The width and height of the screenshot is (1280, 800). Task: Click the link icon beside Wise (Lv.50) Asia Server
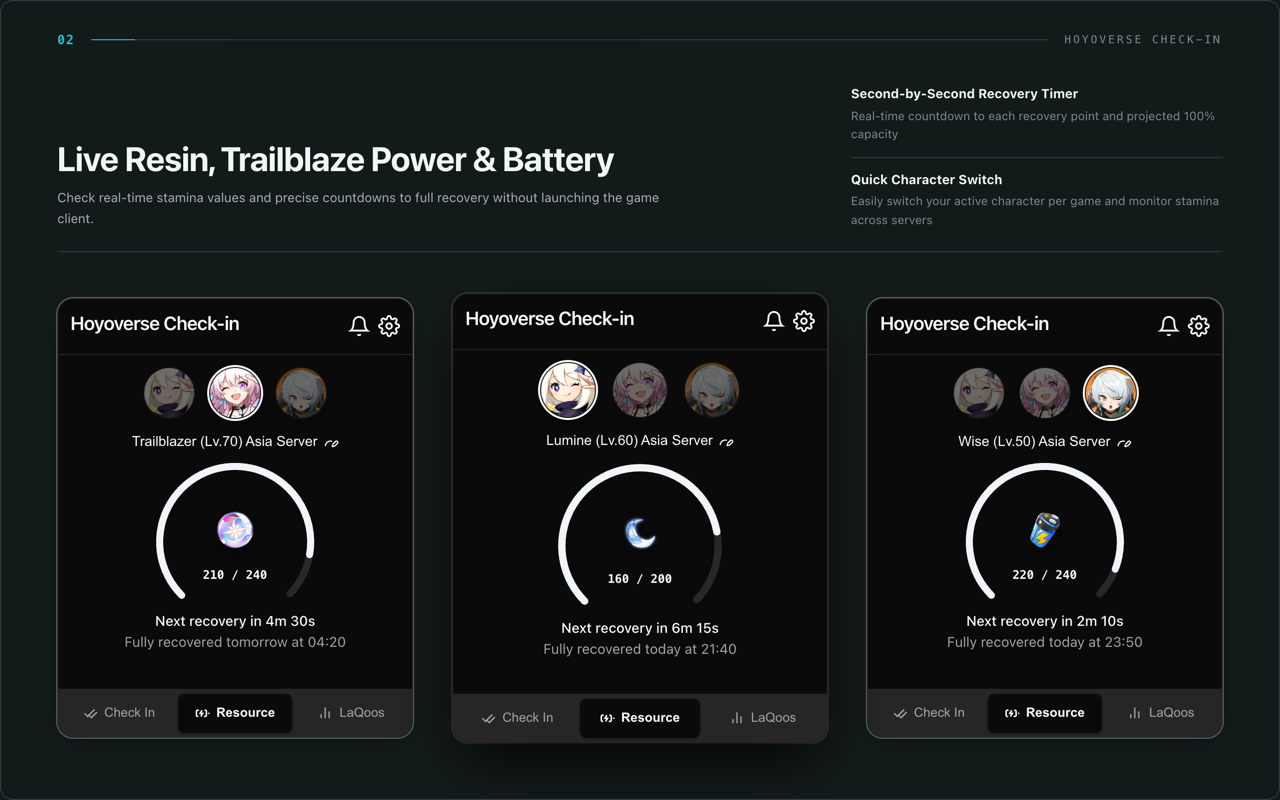[1125, 442]
